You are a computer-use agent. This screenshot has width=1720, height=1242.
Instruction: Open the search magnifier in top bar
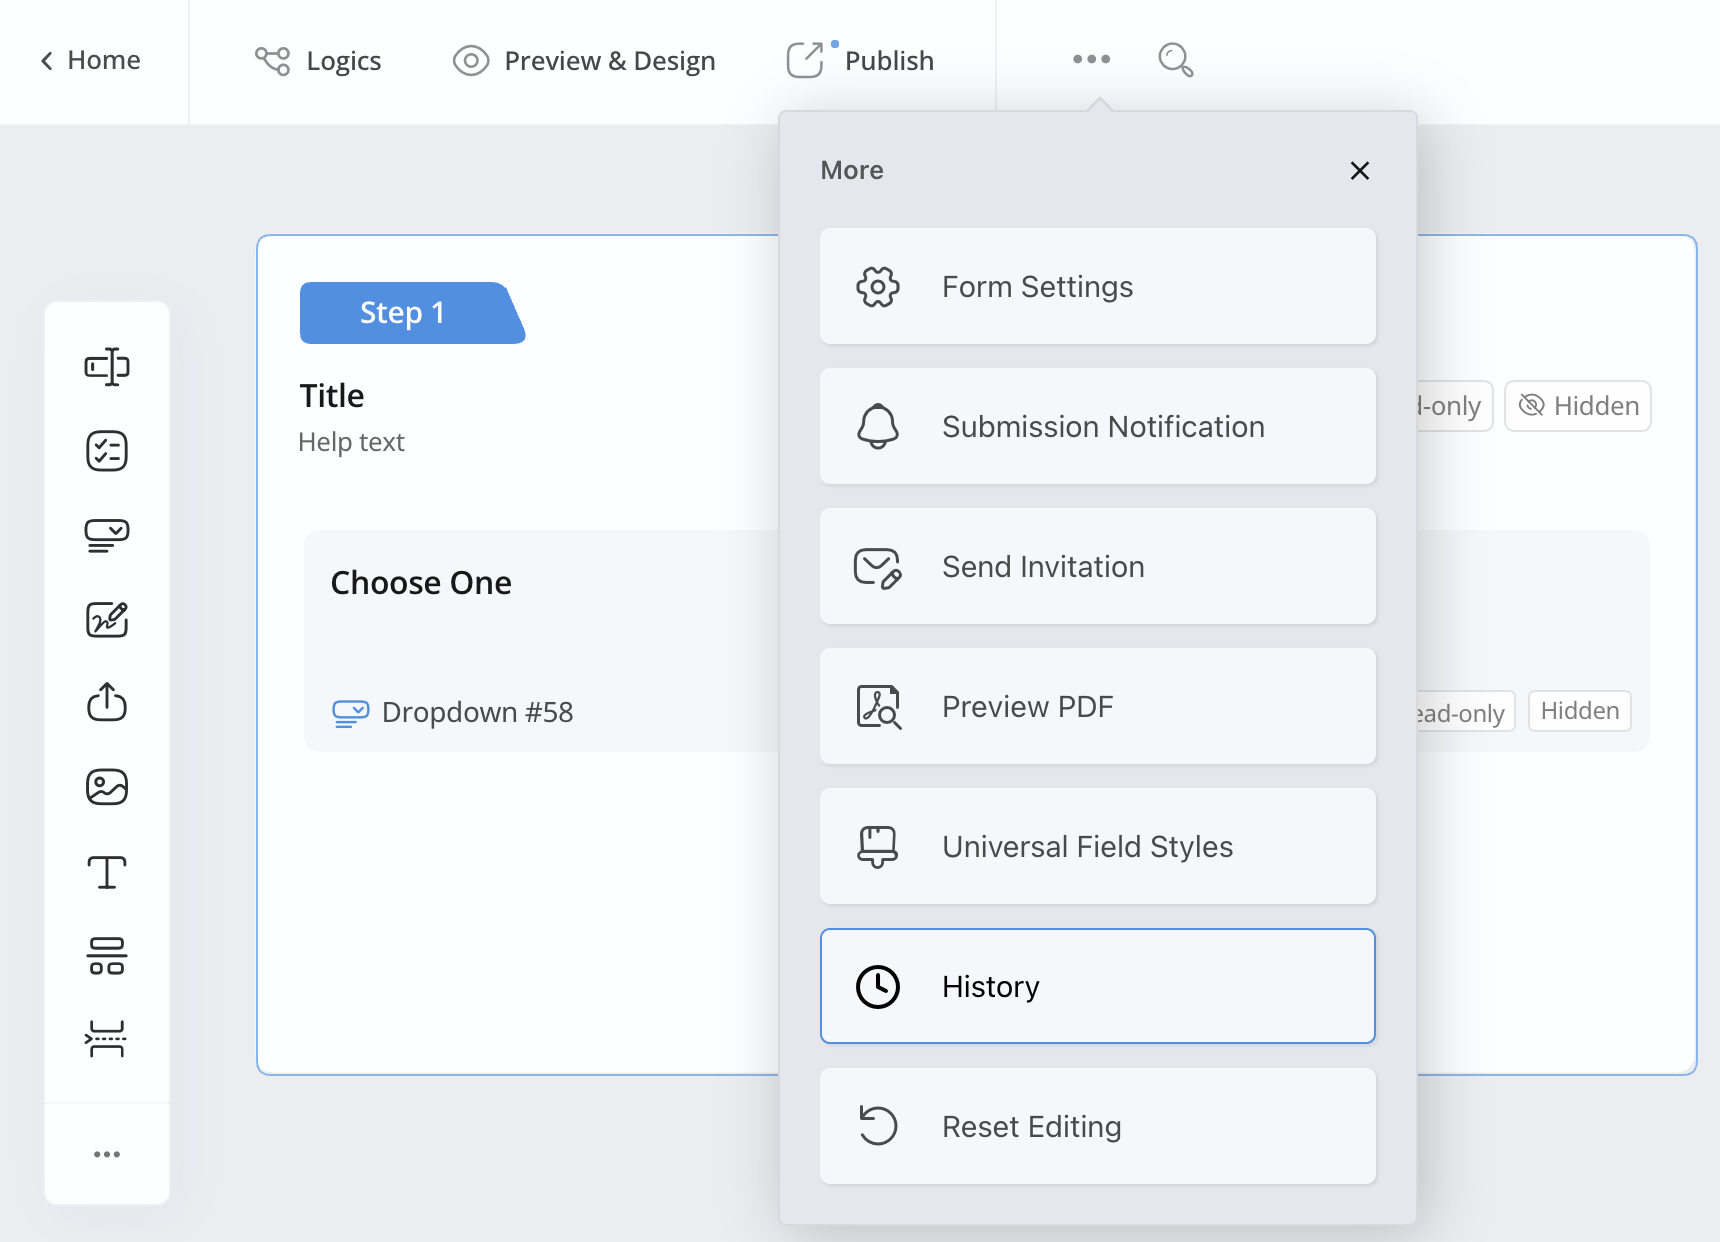(1175, 60)
